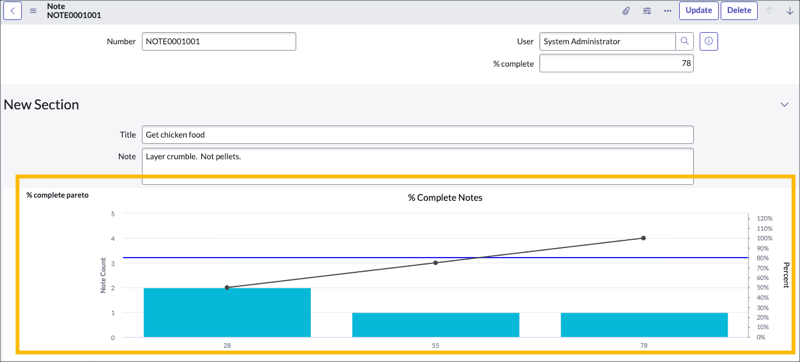Screen dimensions: 800x362
Task: Click the bar for value 28
Action: coord(227,313)
